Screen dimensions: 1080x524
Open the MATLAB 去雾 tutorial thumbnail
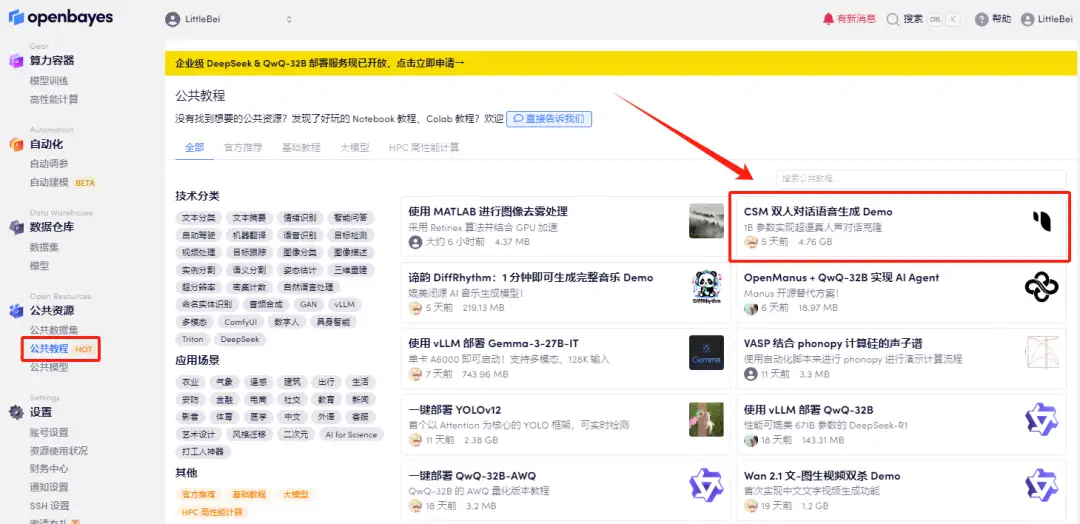[706, 220]
